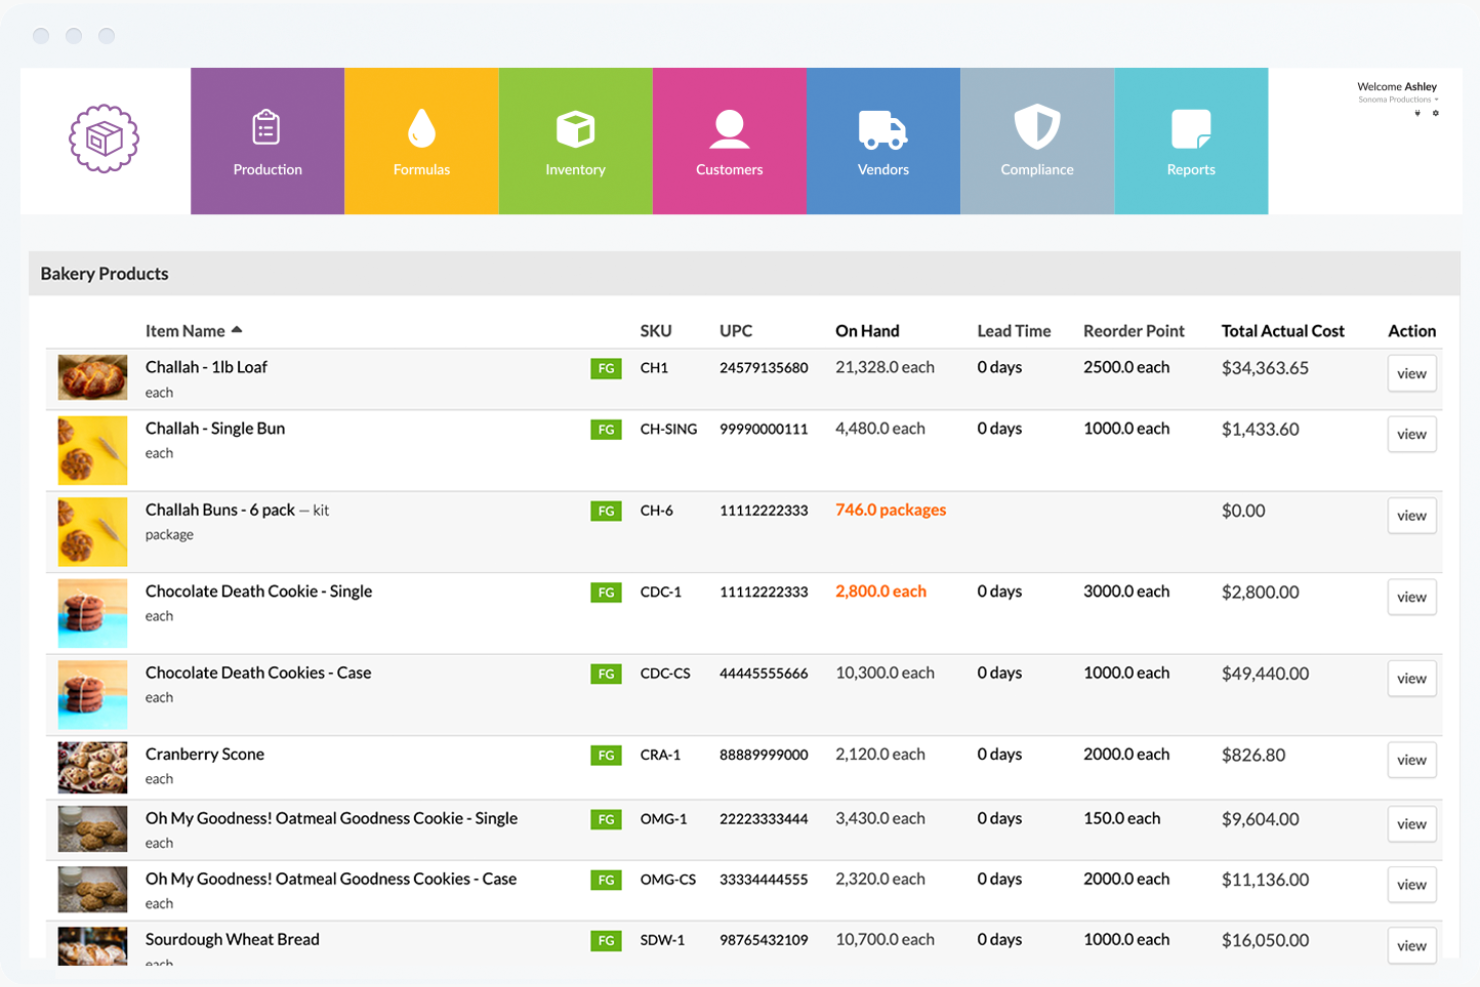This screenshot has height=987, width=1480.
Task: Click the SKU column header
Action: pos(656,331)
